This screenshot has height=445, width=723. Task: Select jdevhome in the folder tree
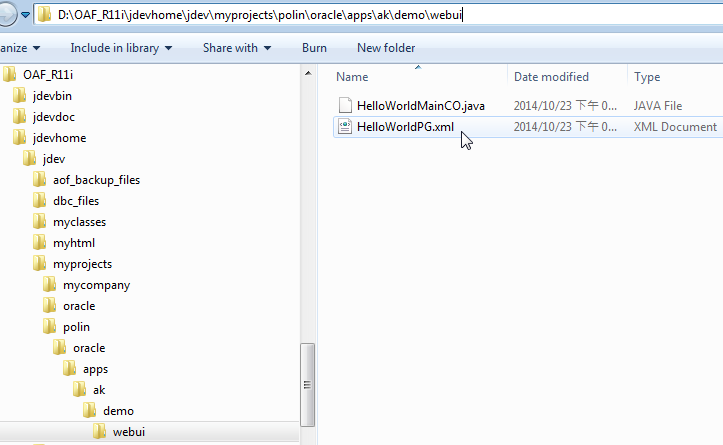[x=59, y=138]
